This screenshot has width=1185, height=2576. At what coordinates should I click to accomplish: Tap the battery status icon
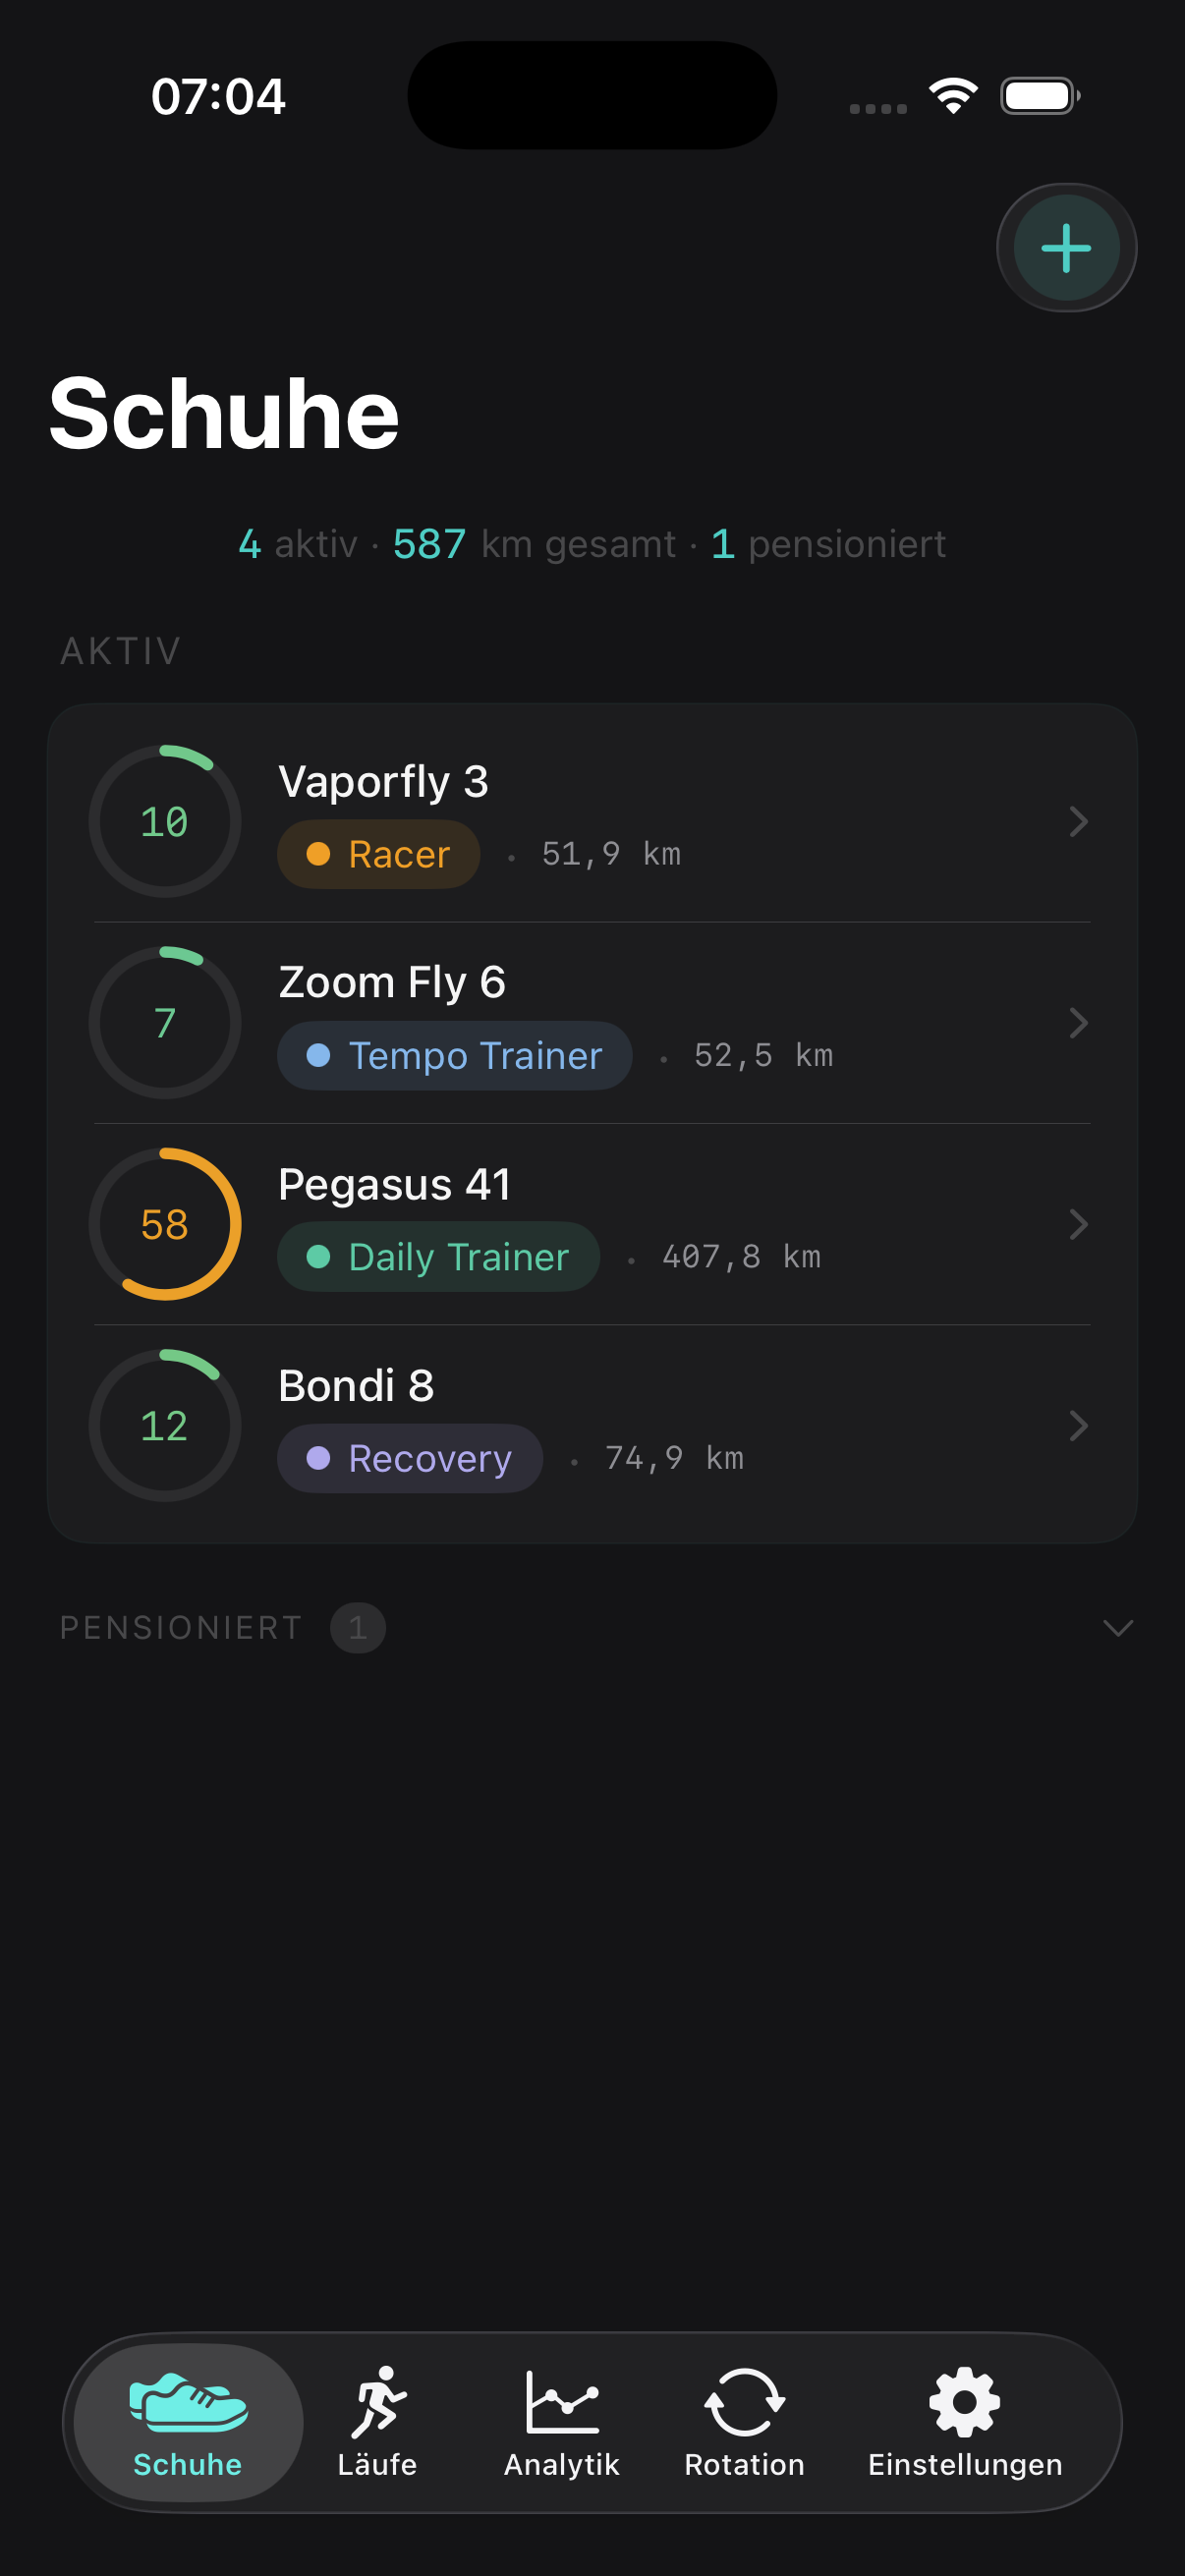tap(1039, 96)
